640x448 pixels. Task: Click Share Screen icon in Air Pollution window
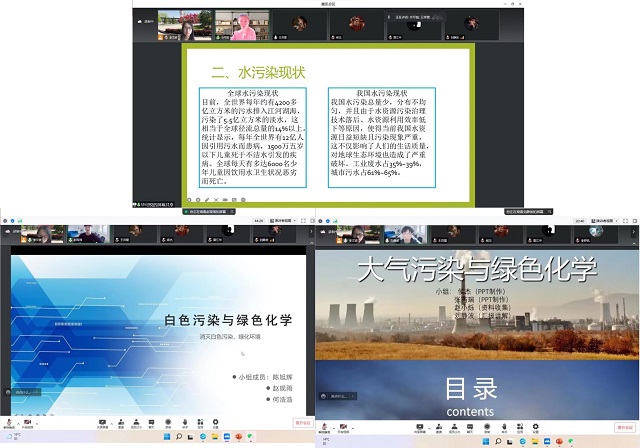(x=420, y=428)
